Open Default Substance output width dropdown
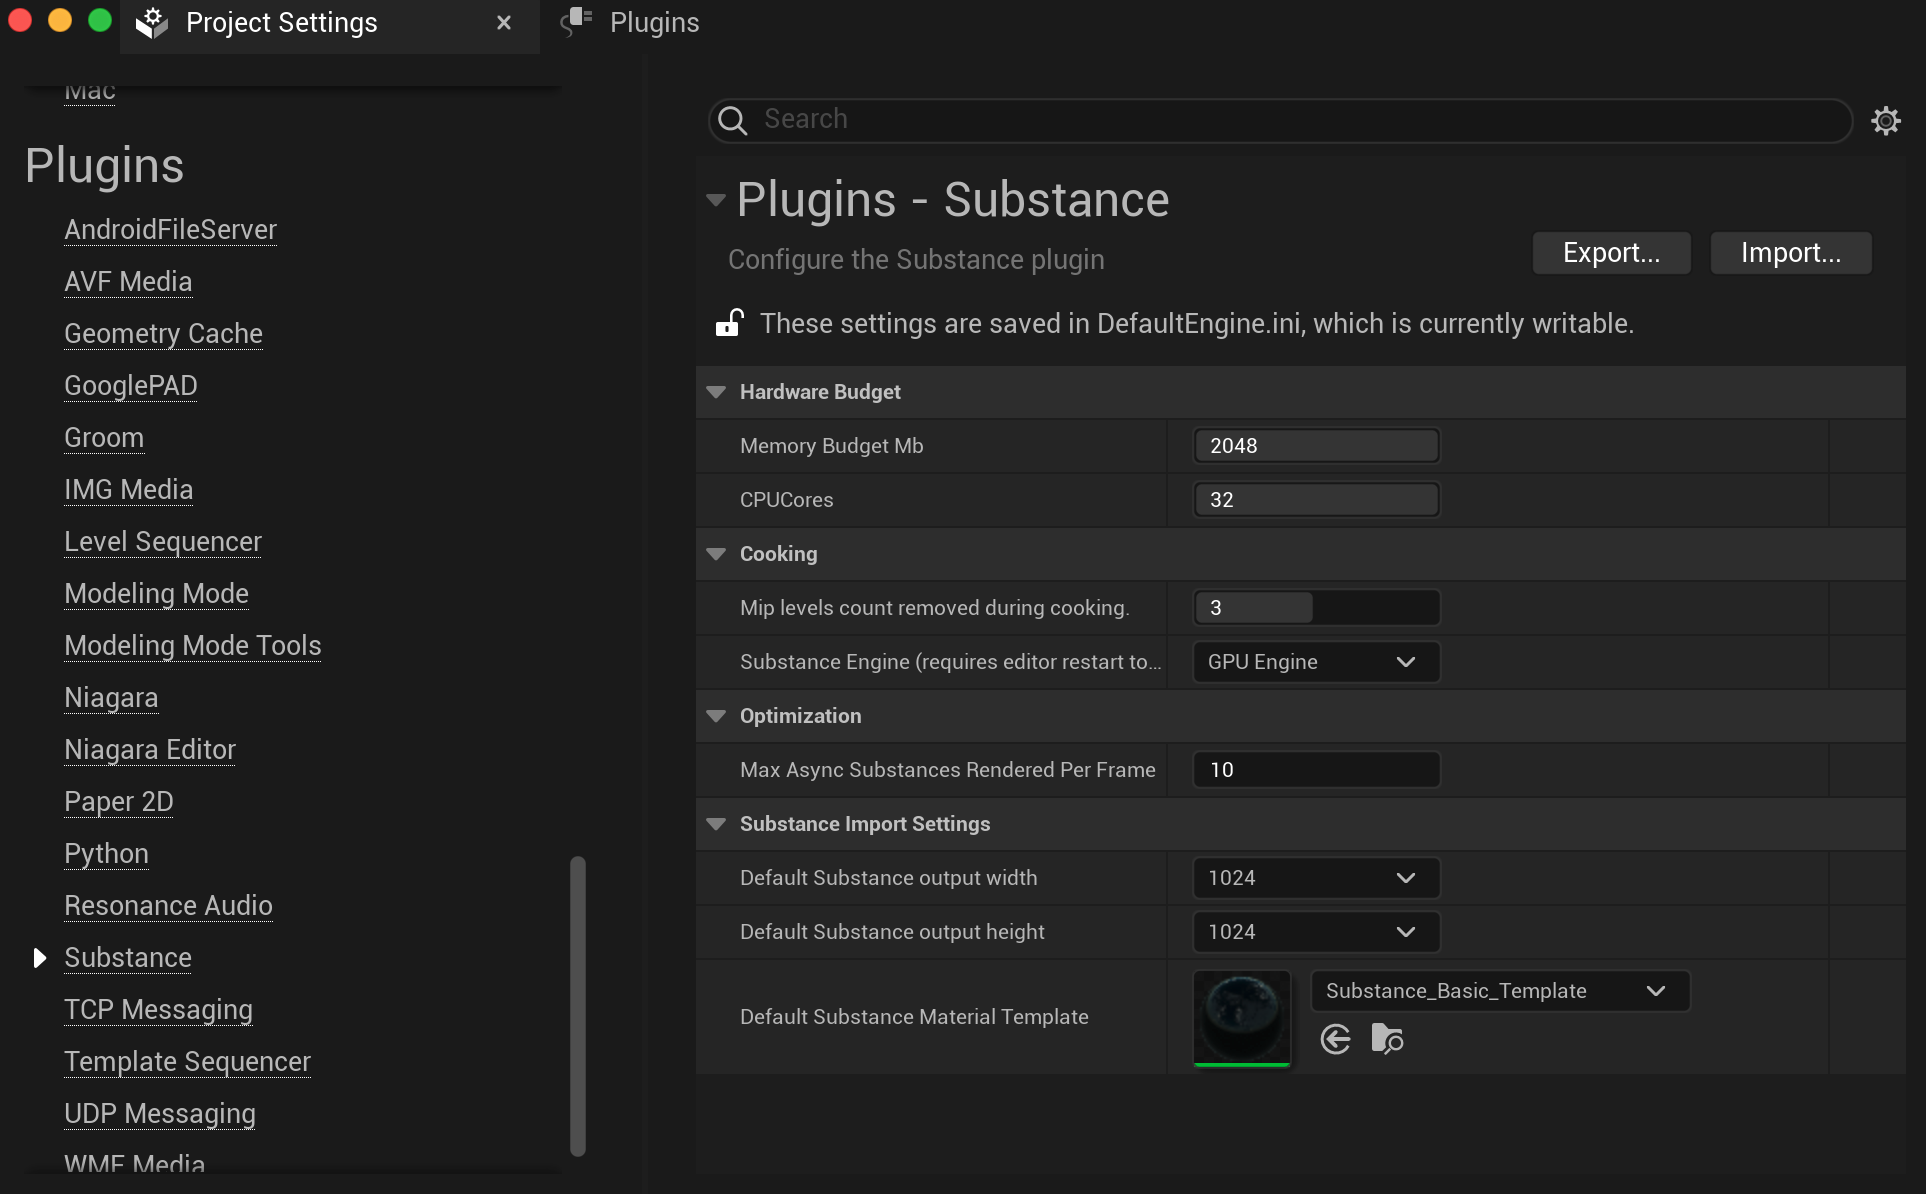This screenshot has height=1194, width=1926. pyautogui.click(x=1316, y=878)
